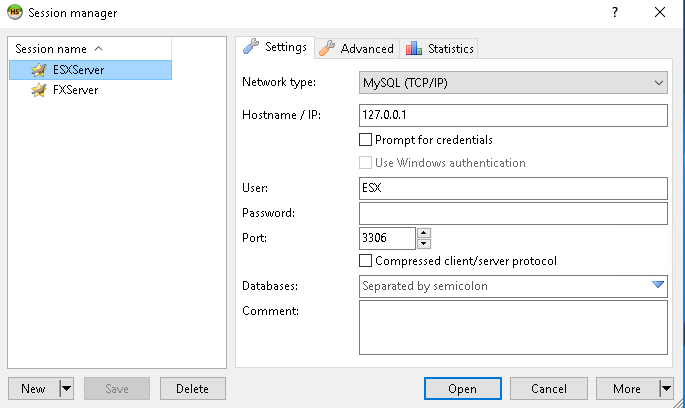Viewport: 685px width, 408px height.
Task: Switch to the Advanced tab
Action: click(356, 48)
